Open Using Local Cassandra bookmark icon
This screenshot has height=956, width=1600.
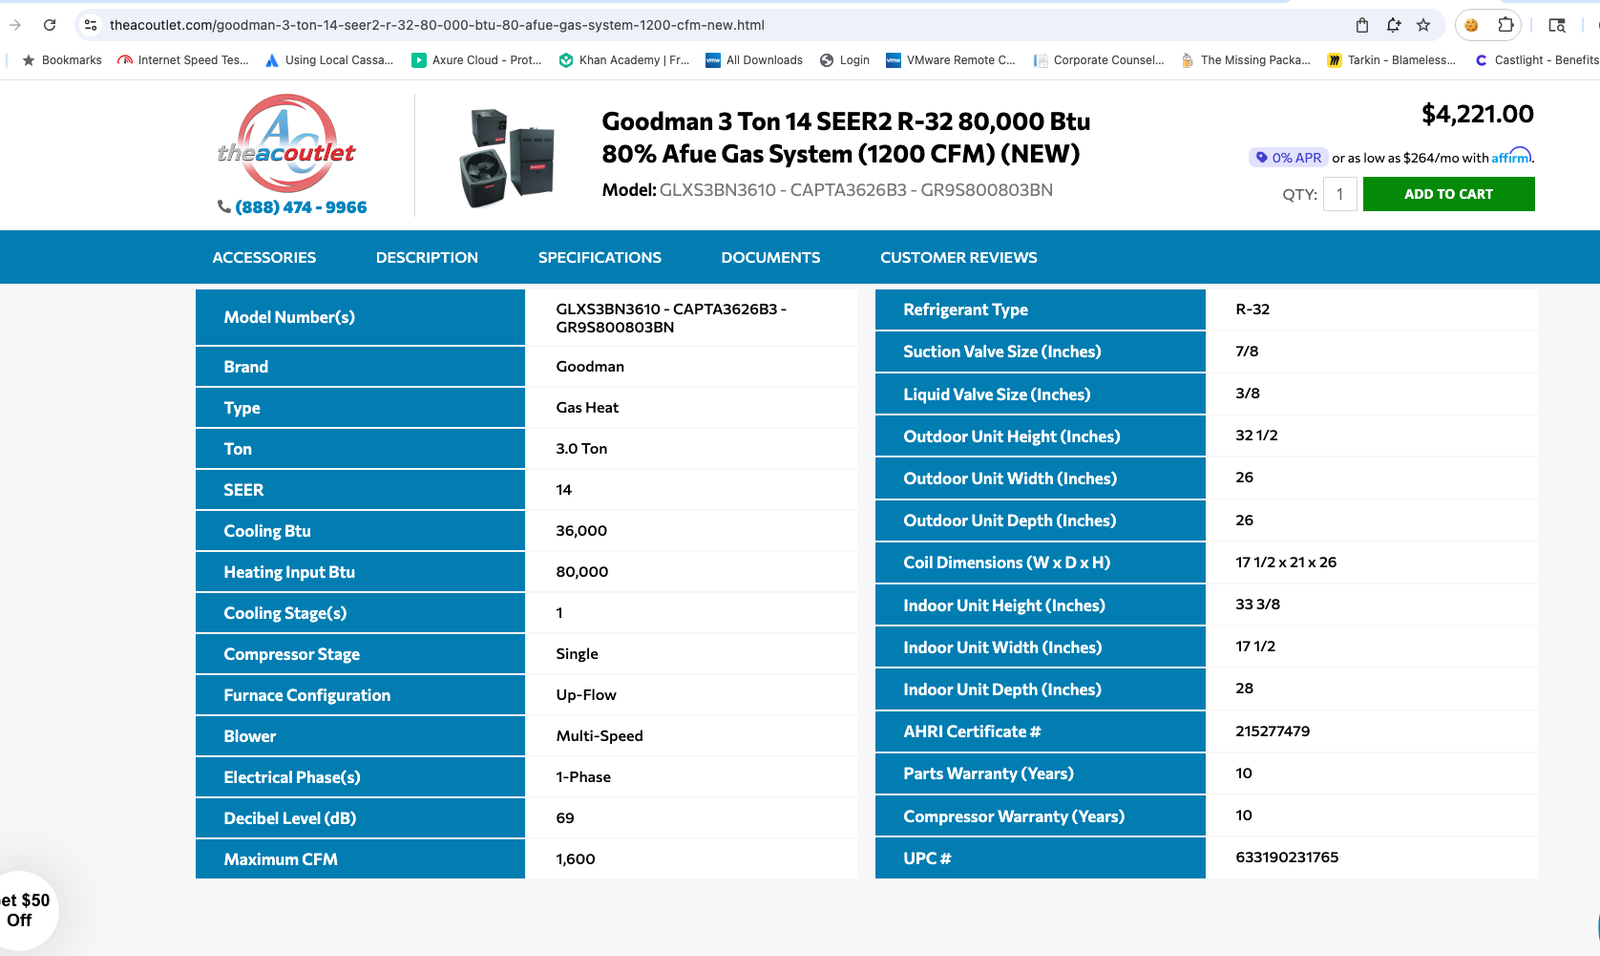tap(272, 60)
